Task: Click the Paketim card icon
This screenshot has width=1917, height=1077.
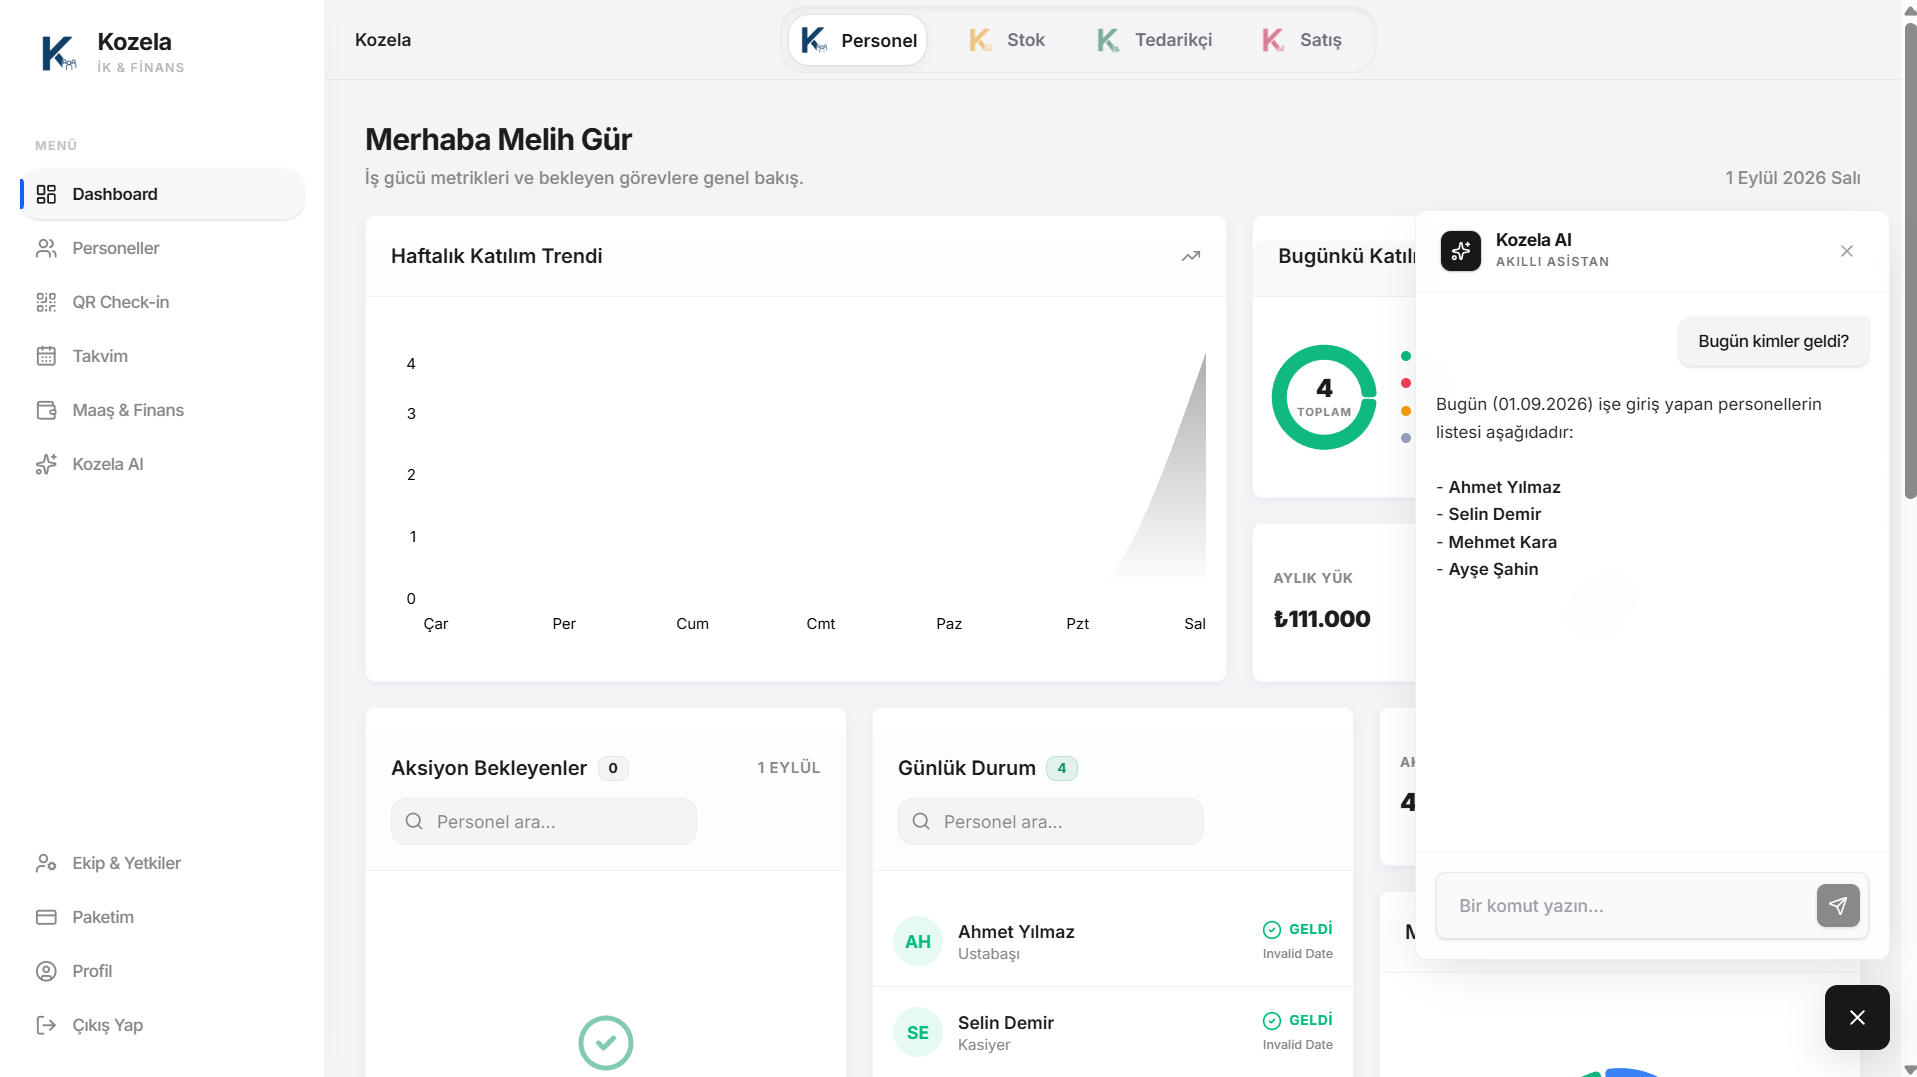Action: pyautogui.click(x=46, y=917)
